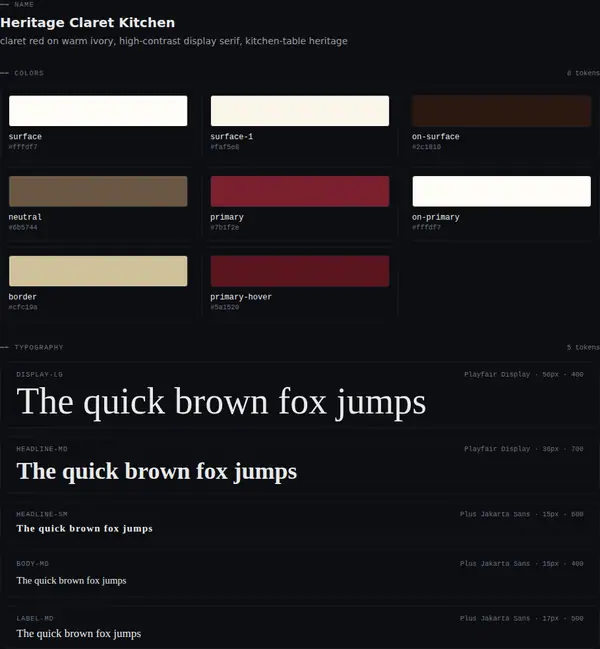The height and width of the screenshot is (649, 600).
Task: Select the '#5a1520' hex value
Action: pyautogui.click(x=225, y=307)
